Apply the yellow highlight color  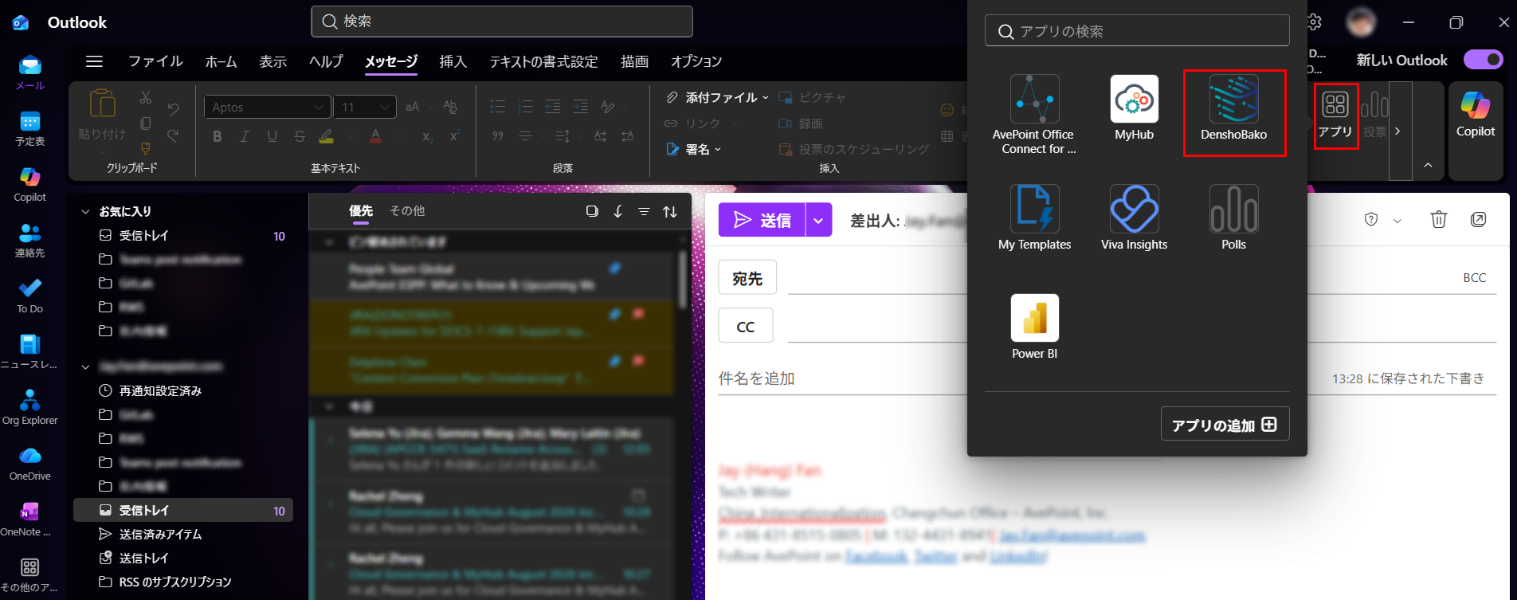pyautogui.click(x=325, y=136)
